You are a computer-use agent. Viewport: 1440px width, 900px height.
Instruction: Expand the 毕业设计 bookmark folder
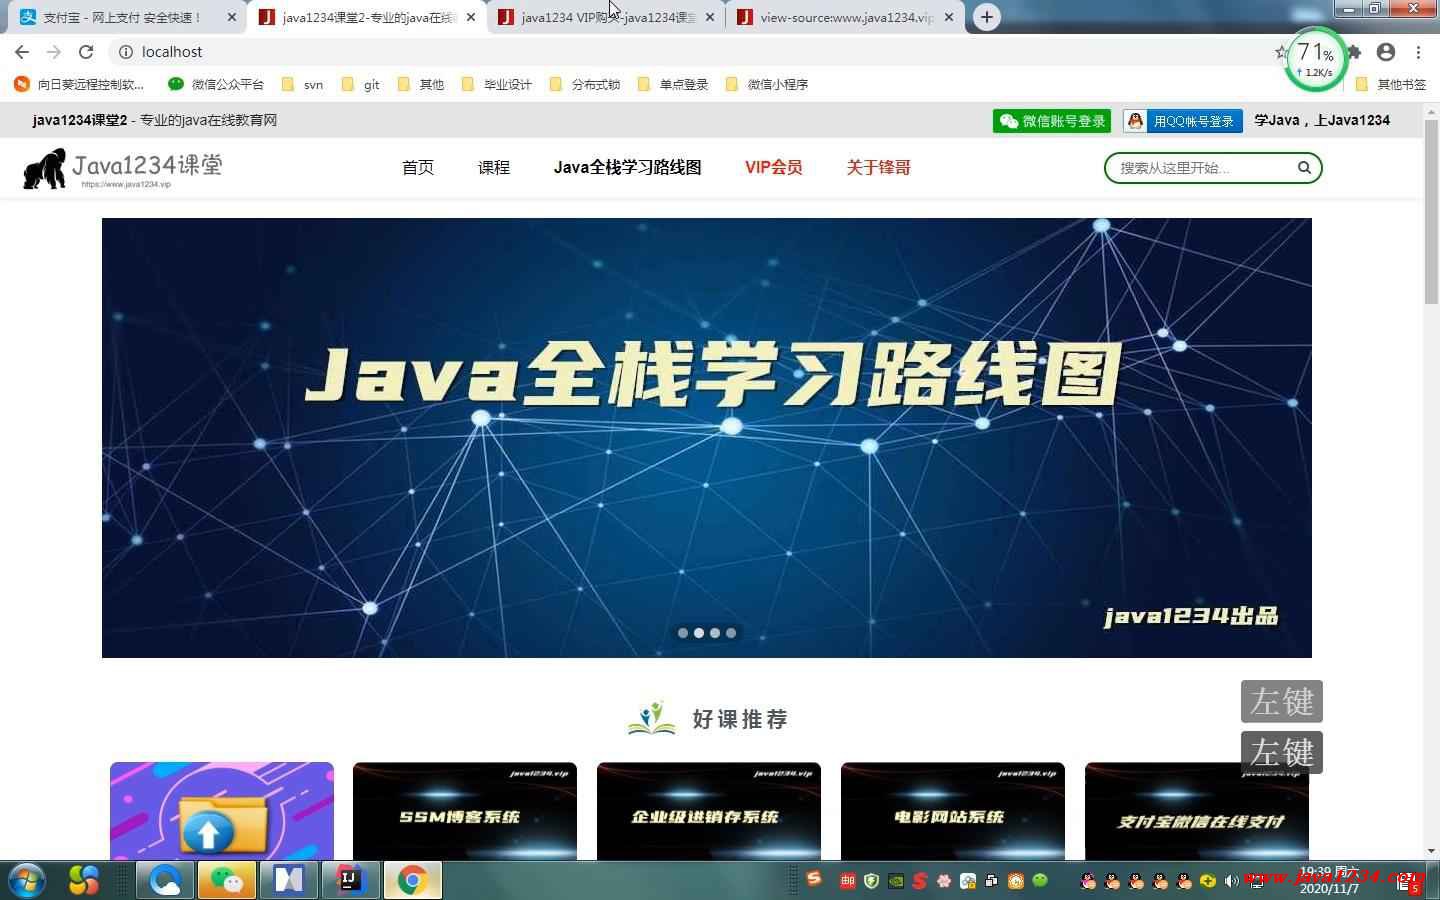point(497,84)
